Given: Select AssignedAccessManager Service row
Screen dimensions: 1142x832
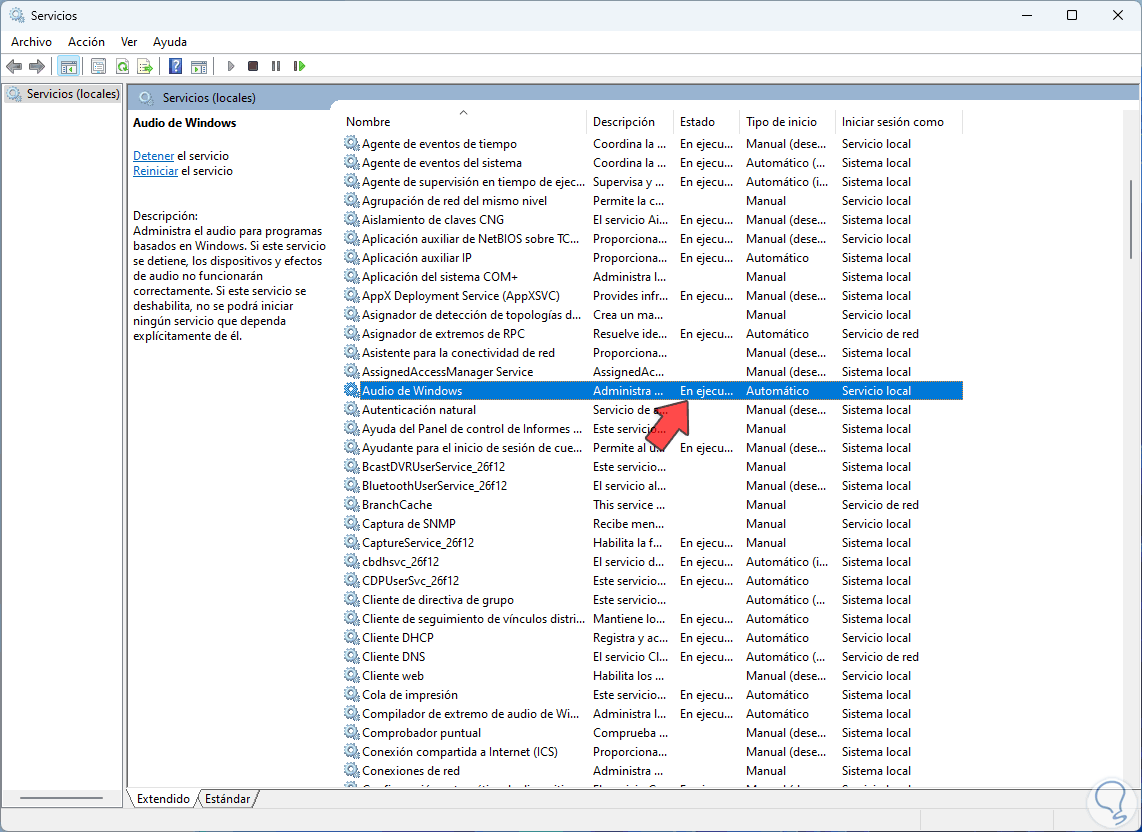Looking at the screenshot, I should coord(447,372).
